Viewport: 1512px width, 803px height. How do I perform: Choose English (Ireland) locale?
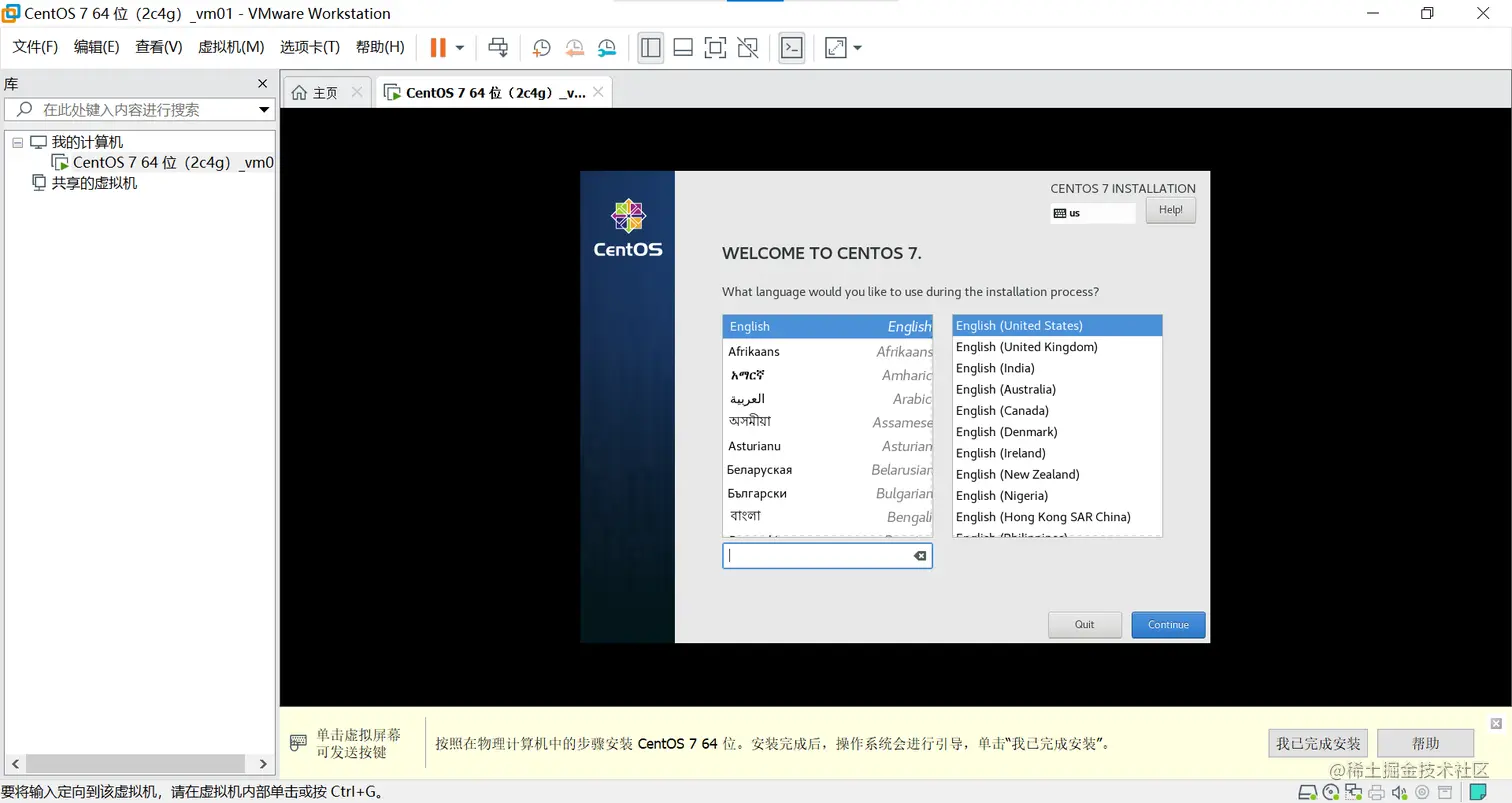tap(1057, 453)
